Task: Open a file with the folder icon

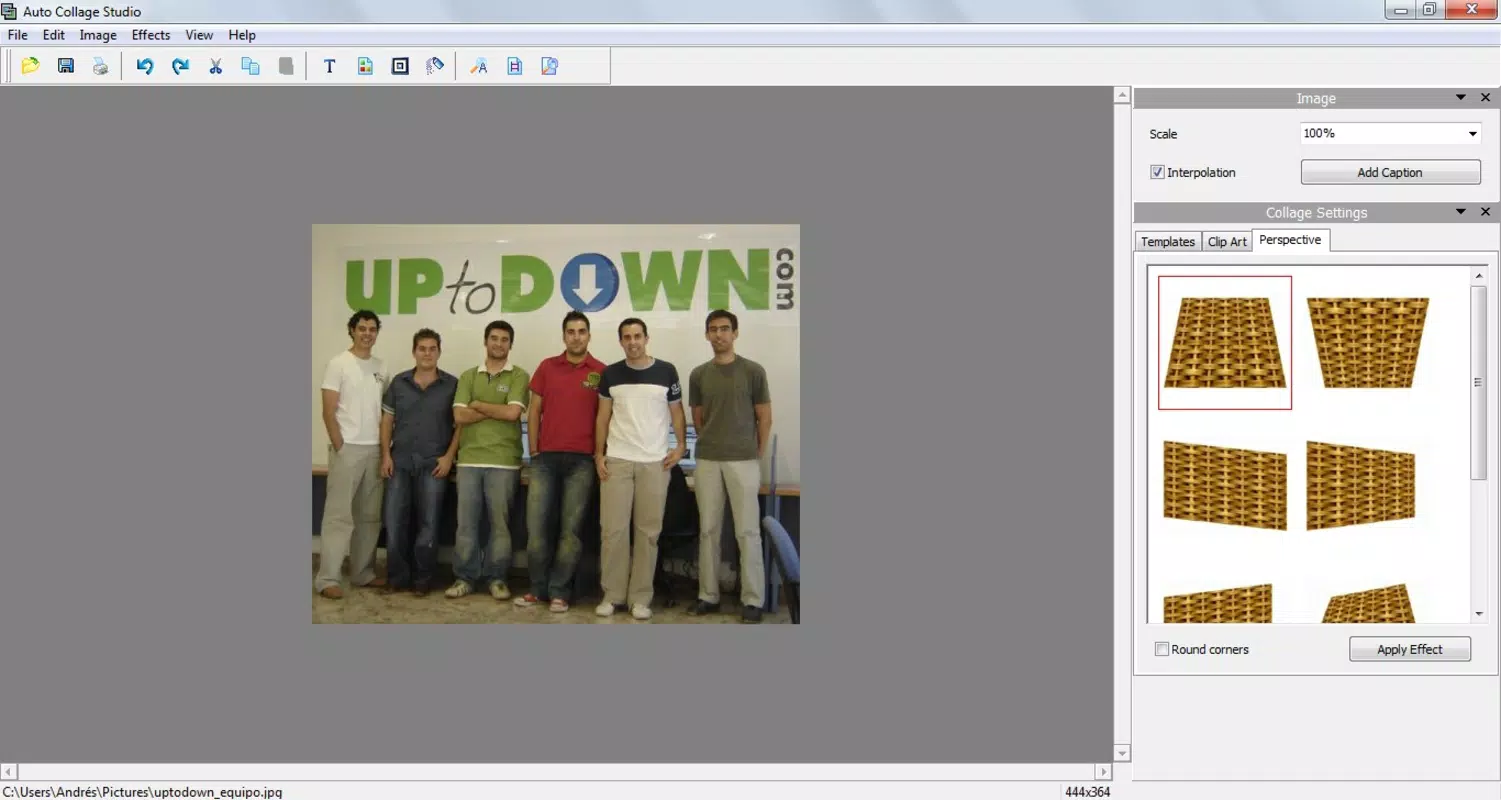Action: 30,66
